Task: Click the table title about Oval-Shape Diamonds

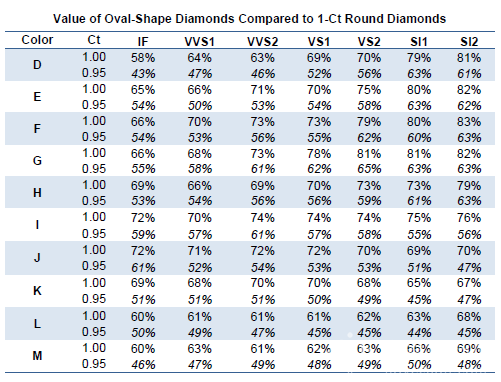Action: (x=250, y=18)
